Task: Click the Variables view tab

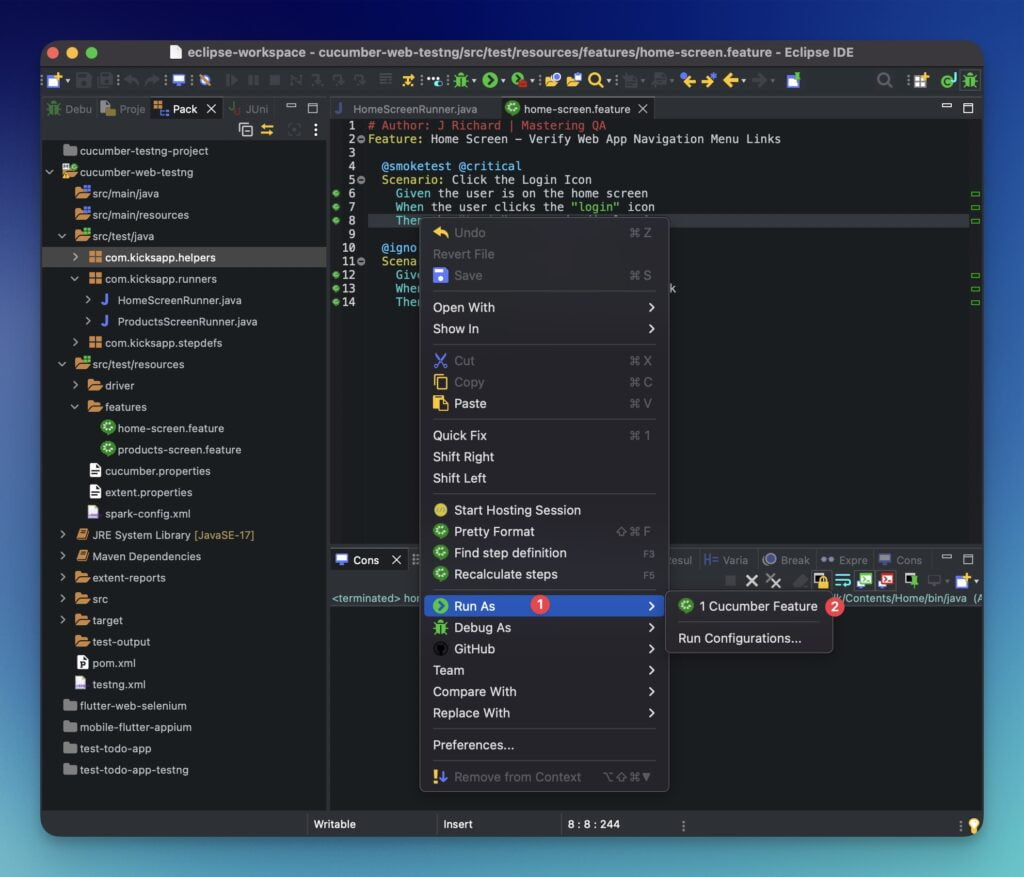Action: [x=726, y=560]
